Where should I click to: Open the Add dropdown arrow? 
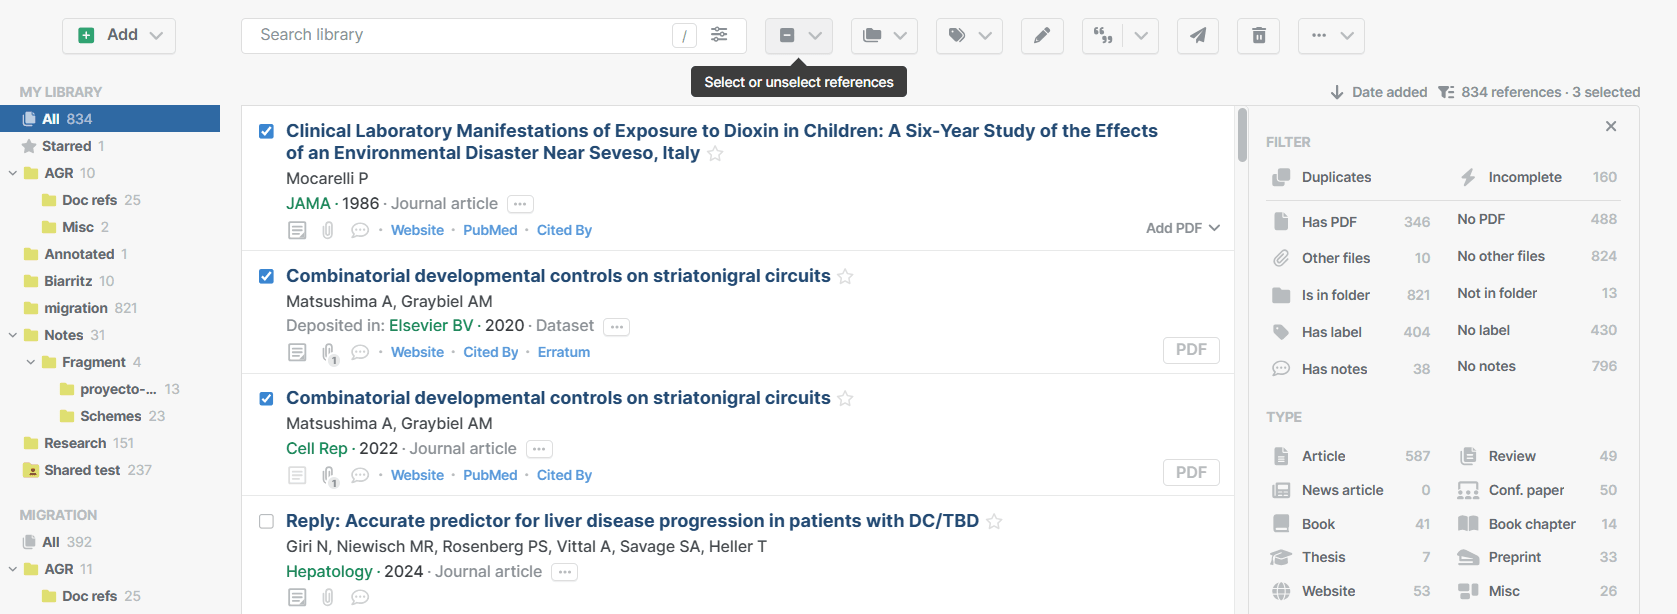click(156, 36)
